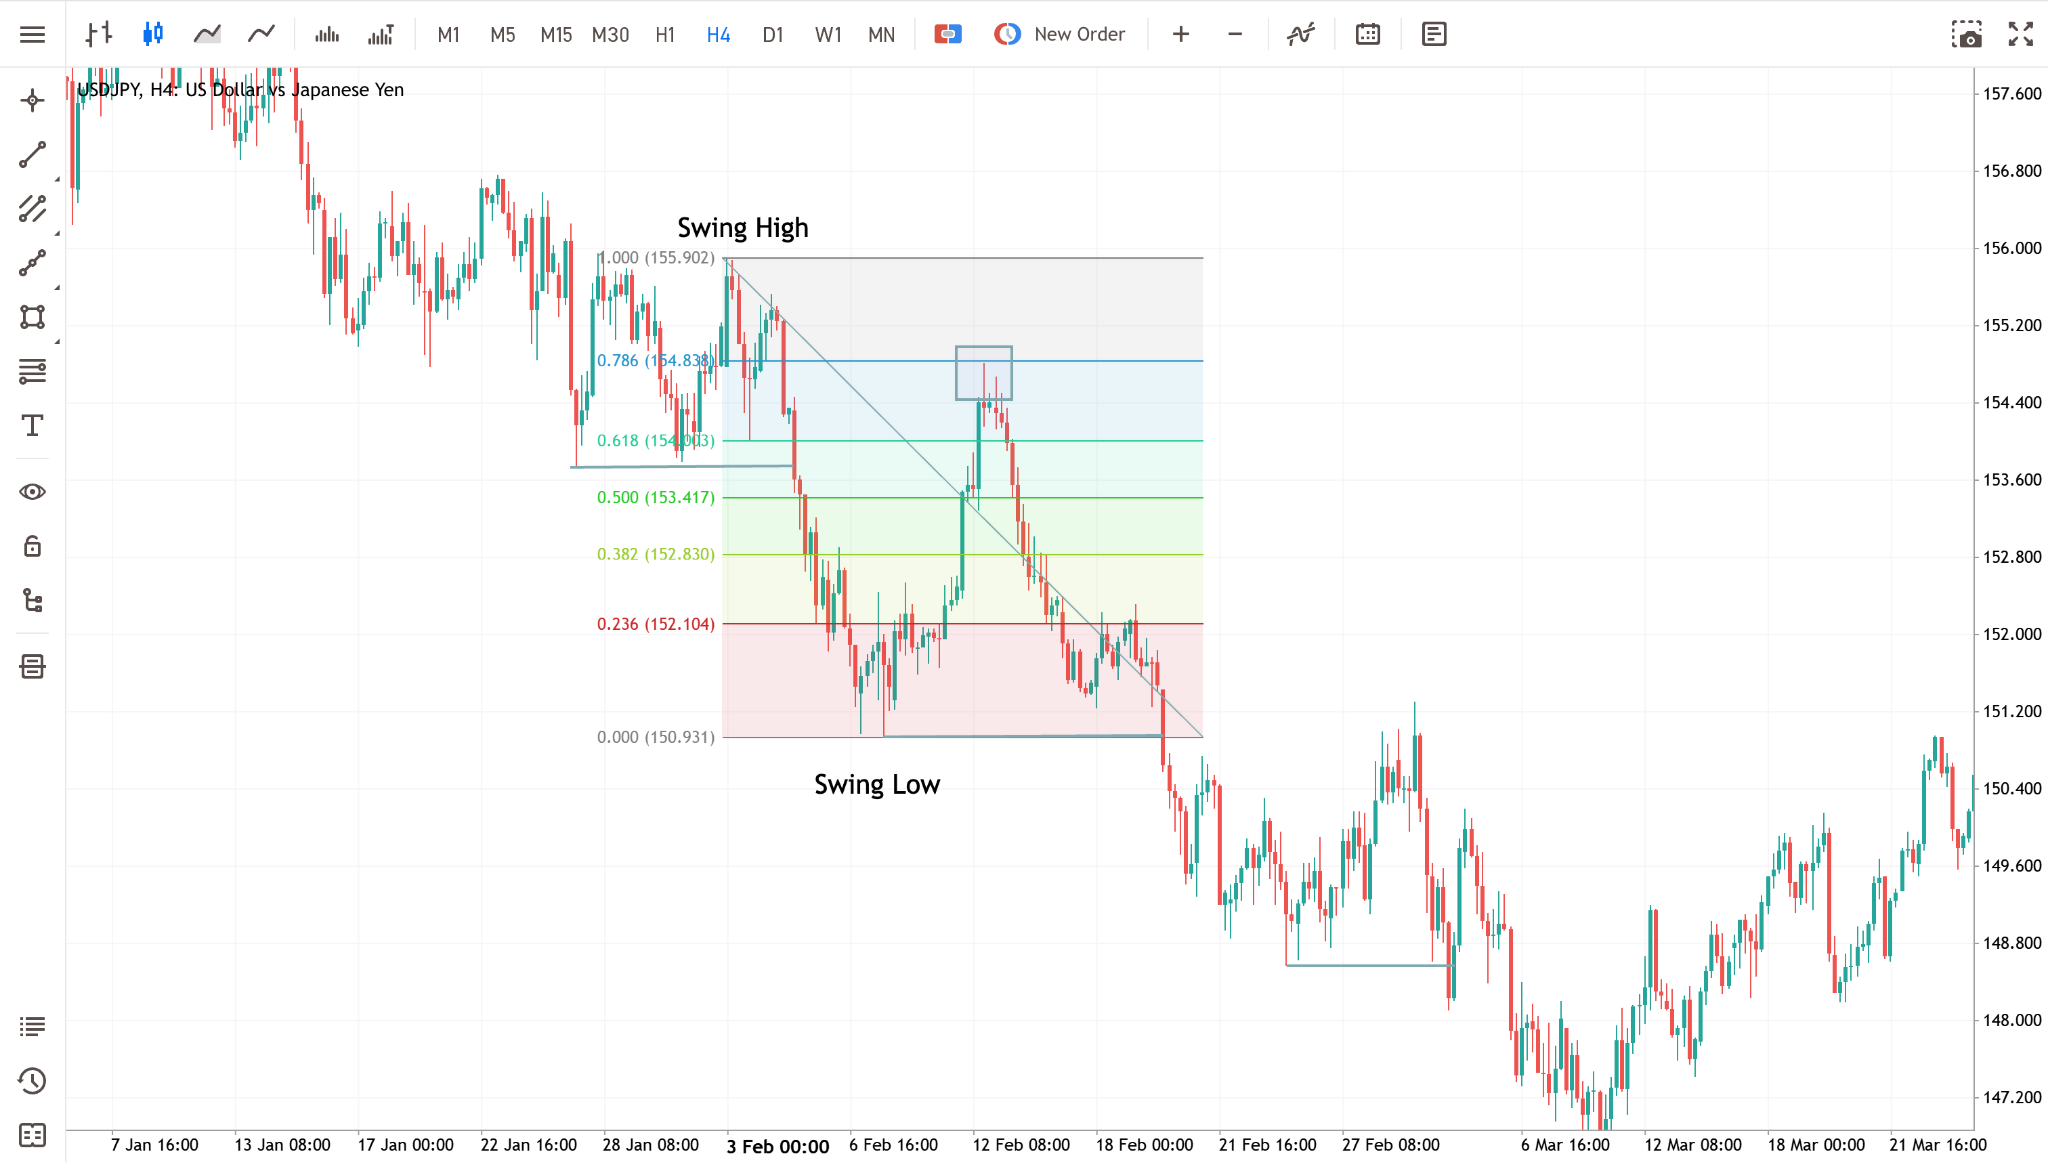Open the polyline drawing tool
This screenshot has height=1162, width=2048.
(32, 263)
